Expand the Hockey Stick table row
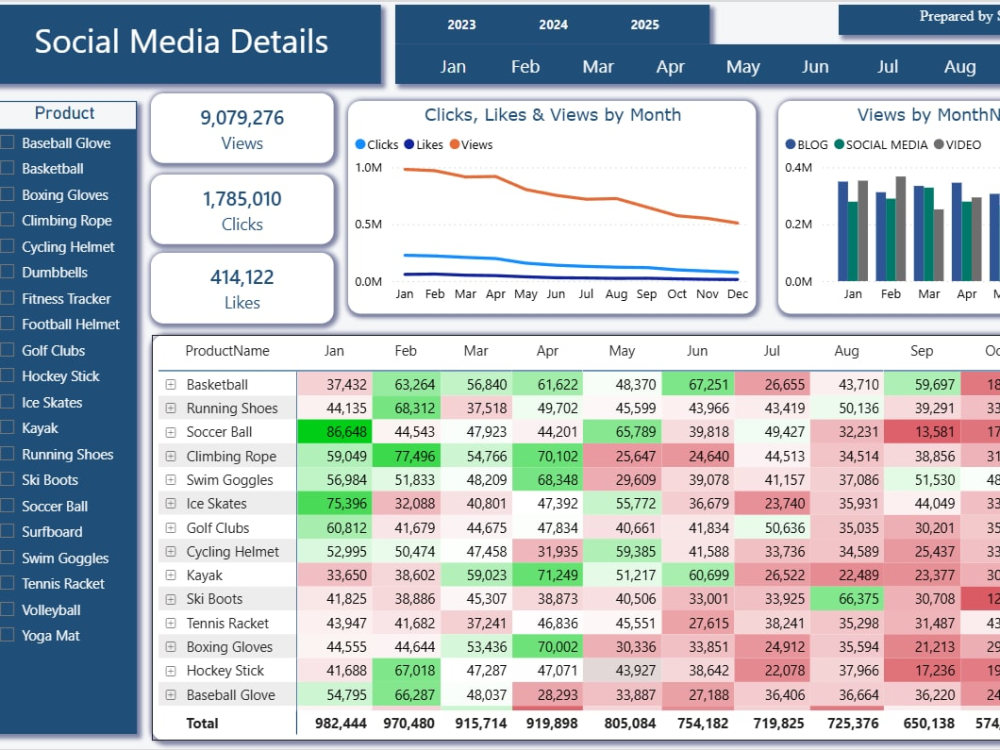1000x750 pixels. (x=170, y=670)
